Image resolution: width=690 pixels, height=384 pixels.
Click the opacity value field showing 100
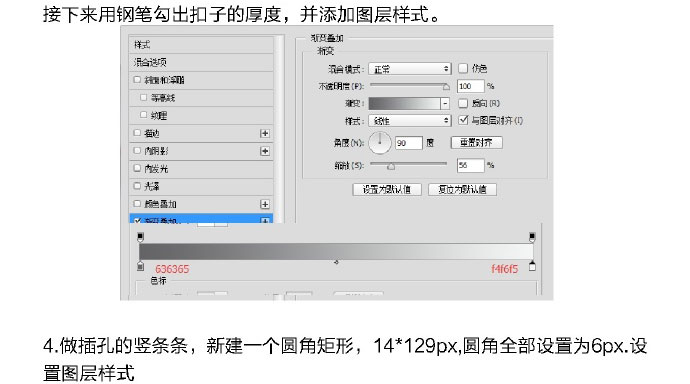tap(470, 86)
